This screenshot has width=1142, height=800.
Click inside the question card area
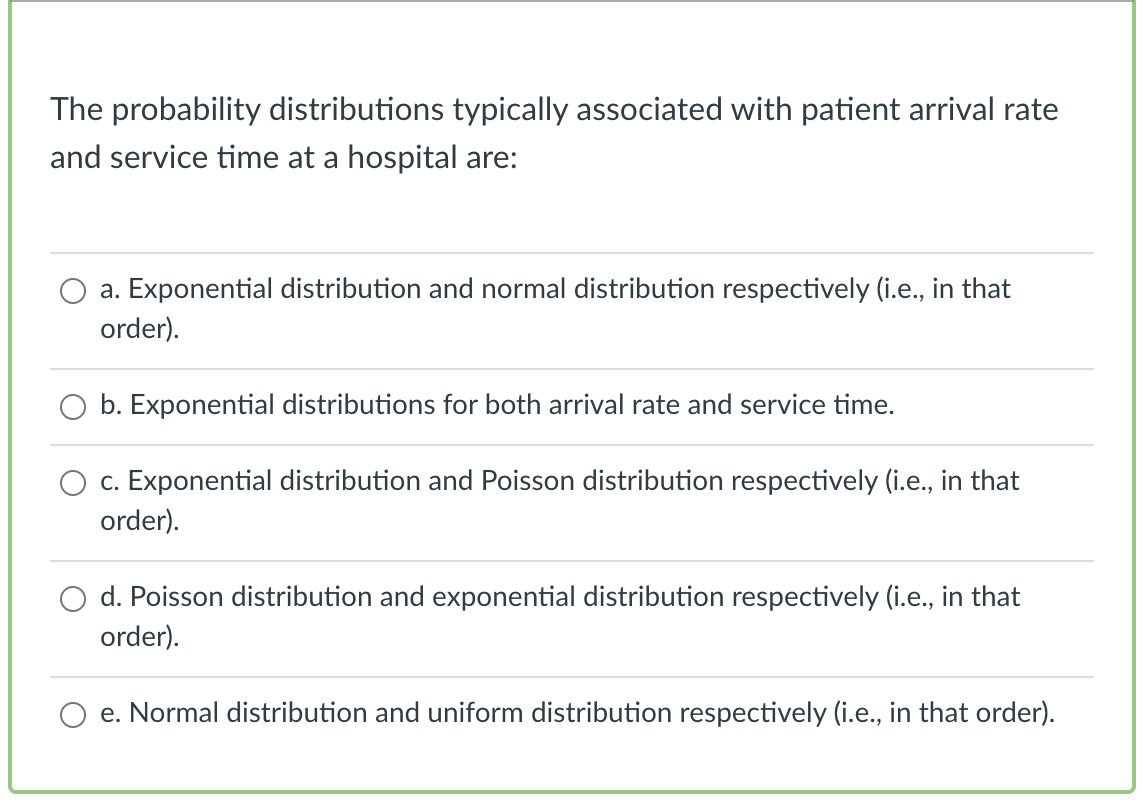570,210
